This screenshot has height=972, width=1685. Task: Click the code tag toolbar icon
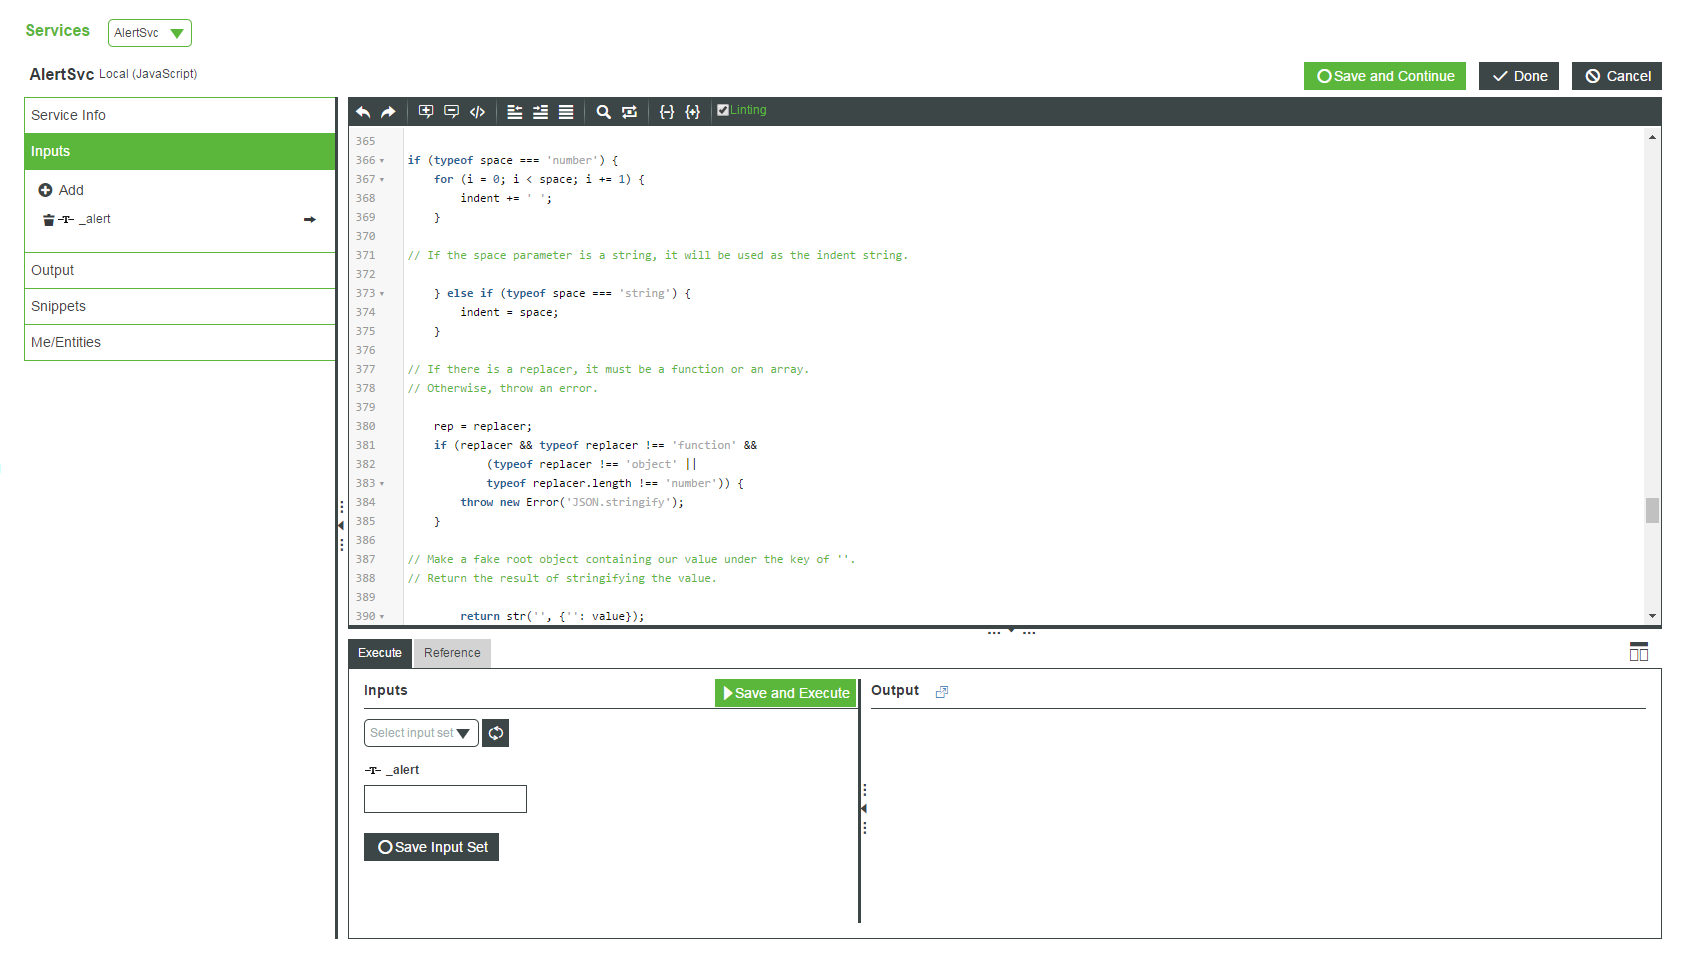(x=478, y=112)
